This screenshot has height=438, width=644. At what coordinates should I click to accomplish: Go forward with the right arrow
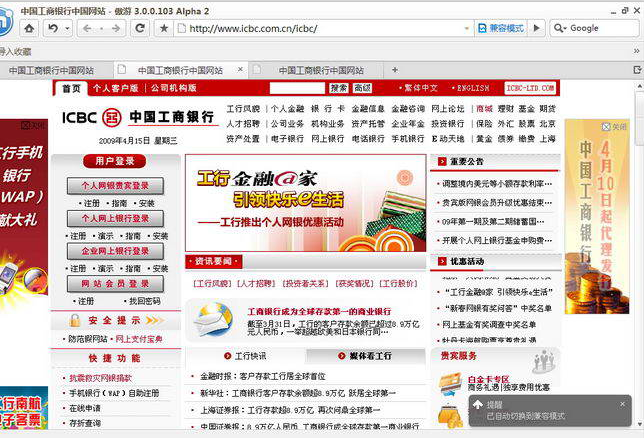click(x=116, y=28)
